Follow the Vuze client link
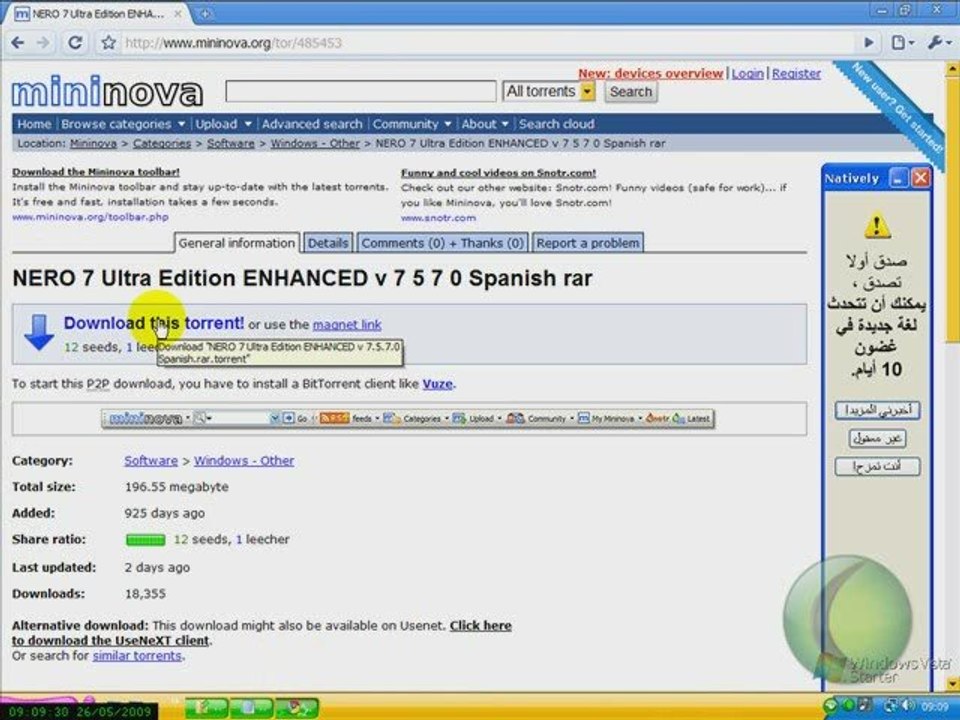The image size is (960, 720). point(438,384)
